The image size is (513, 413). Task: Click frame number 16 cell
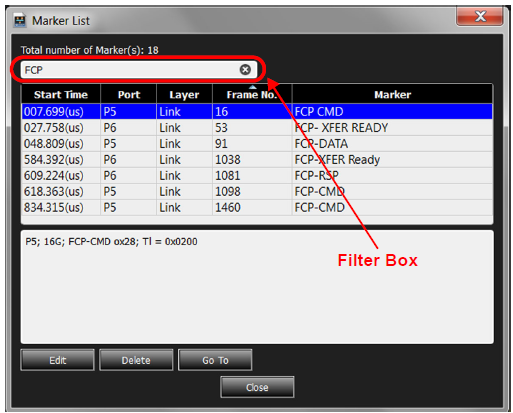252,112
